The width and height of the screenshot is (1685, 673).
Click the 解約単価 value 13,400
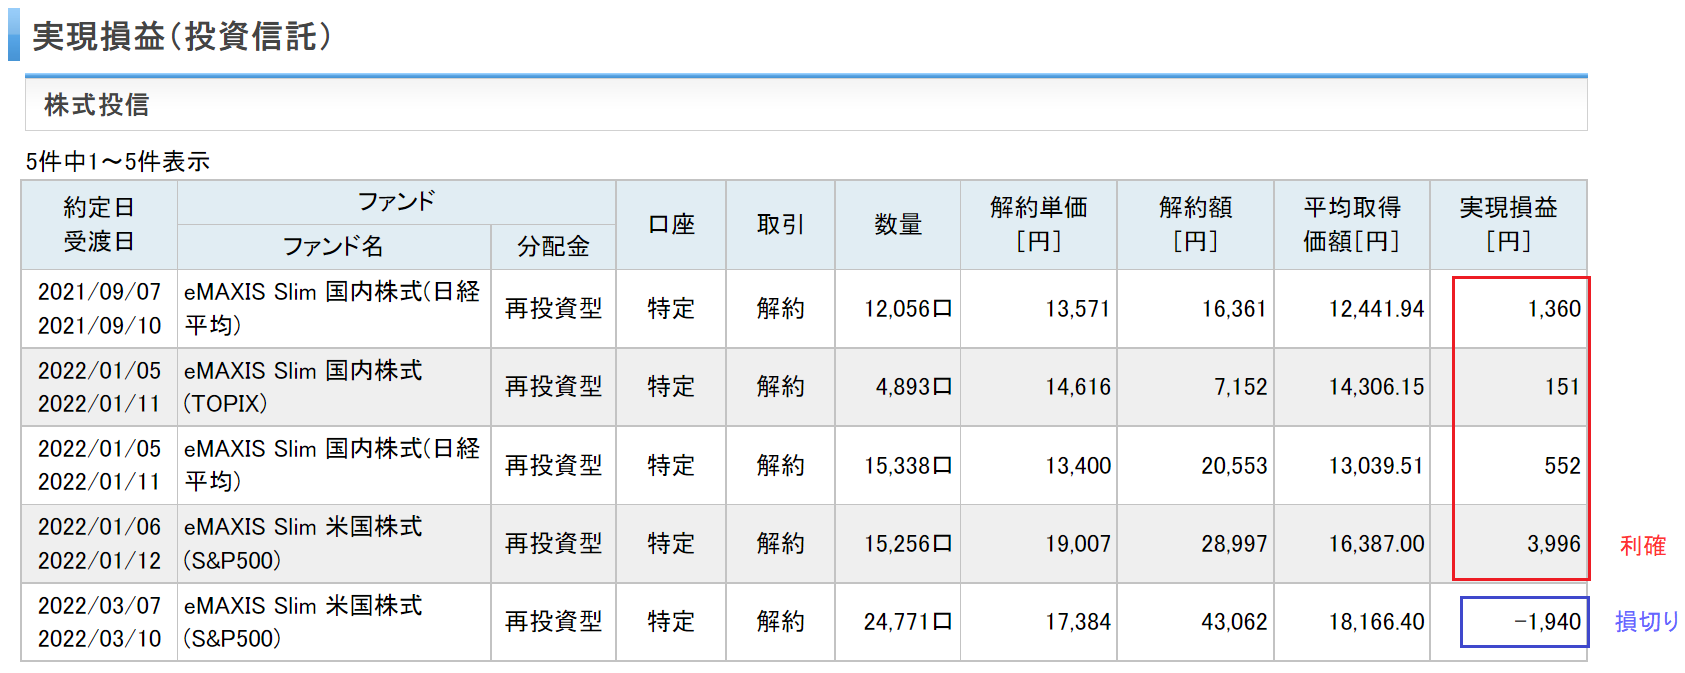point(1078,466)
